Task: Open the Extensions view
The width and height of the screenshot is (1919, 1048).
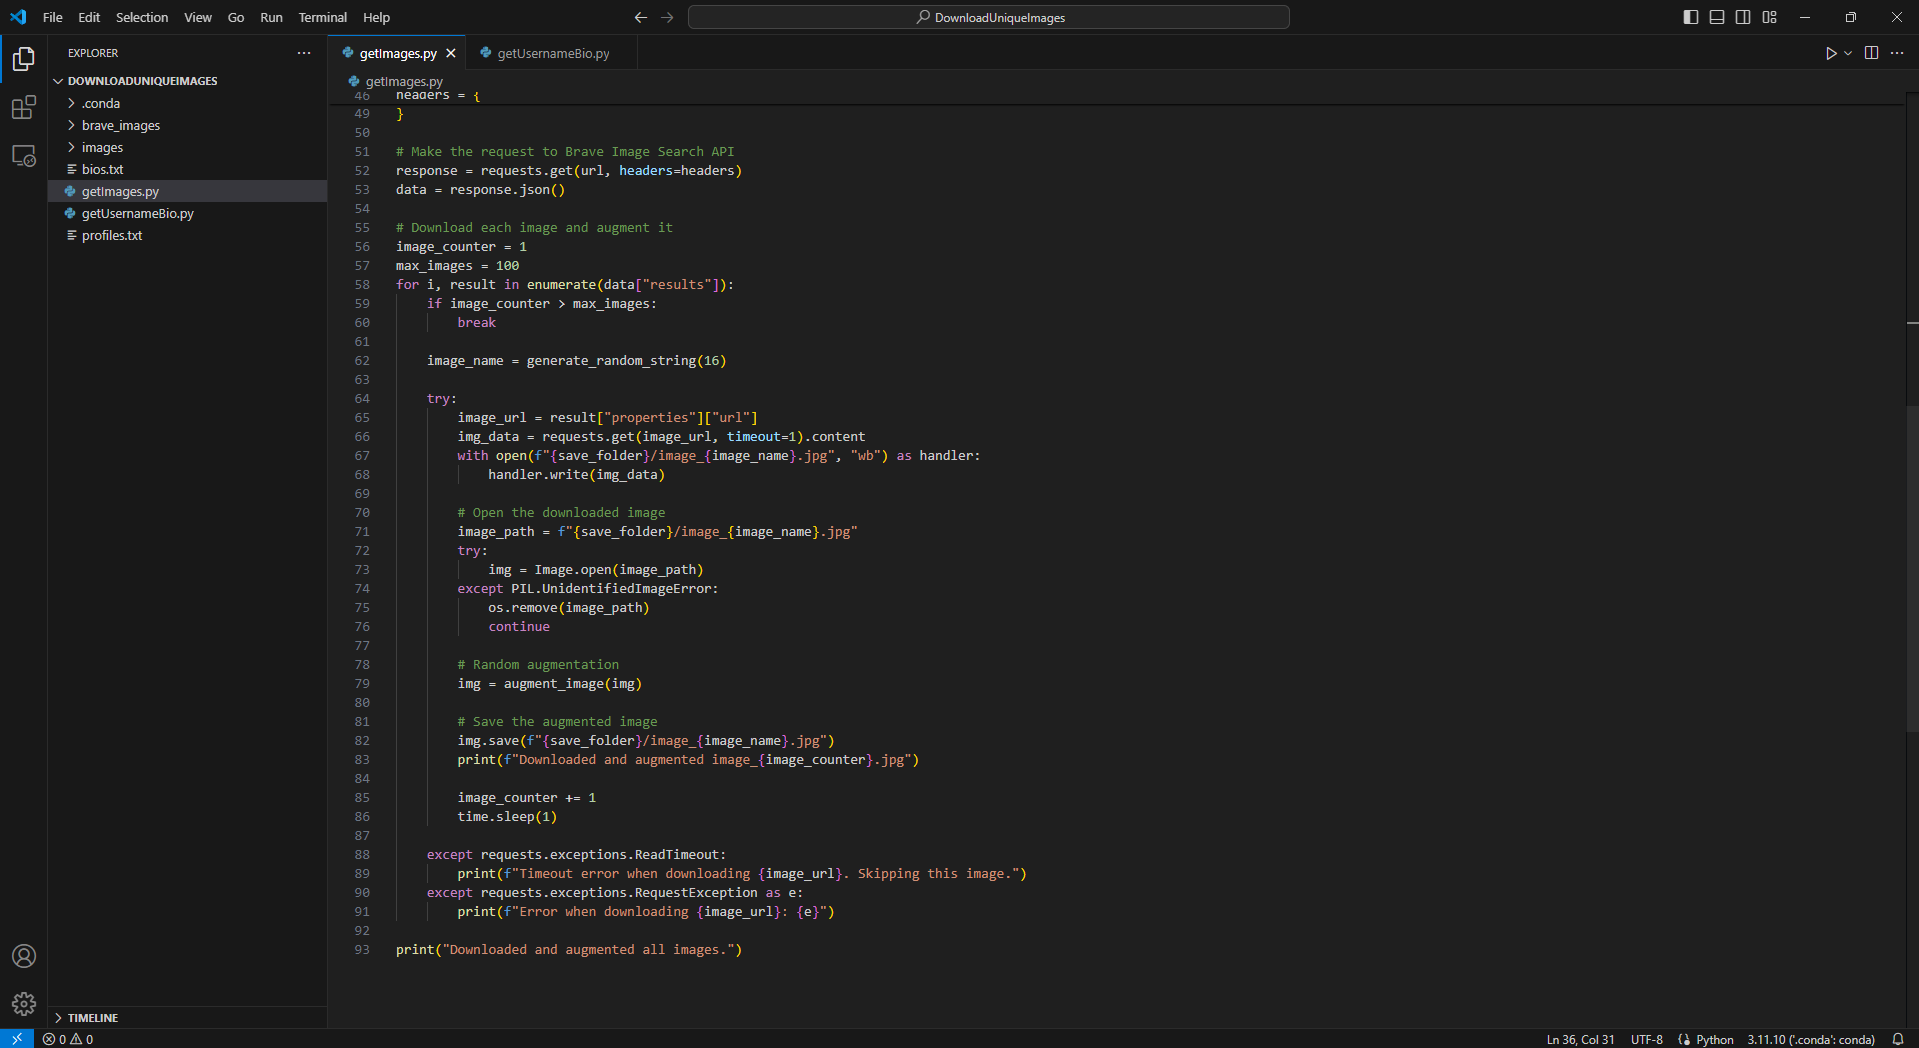Action: (x=24, y=107)
